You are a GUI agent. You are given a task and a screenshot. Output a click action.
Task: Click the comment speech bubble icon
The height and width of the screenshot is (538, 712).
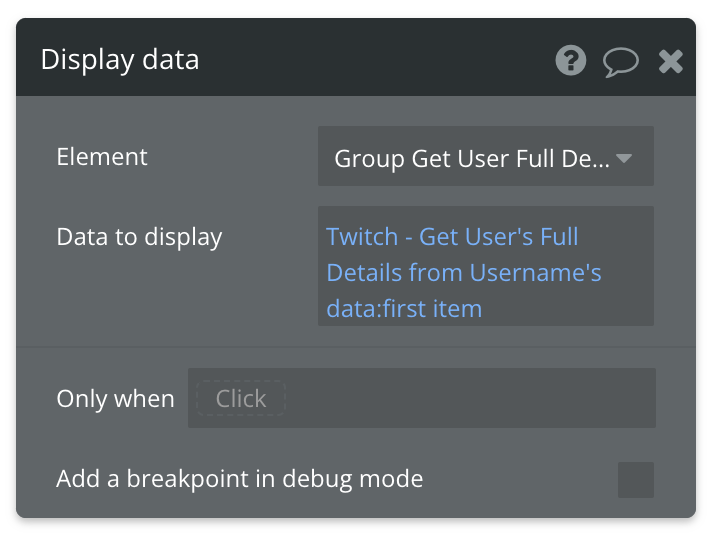coord(620,62)
